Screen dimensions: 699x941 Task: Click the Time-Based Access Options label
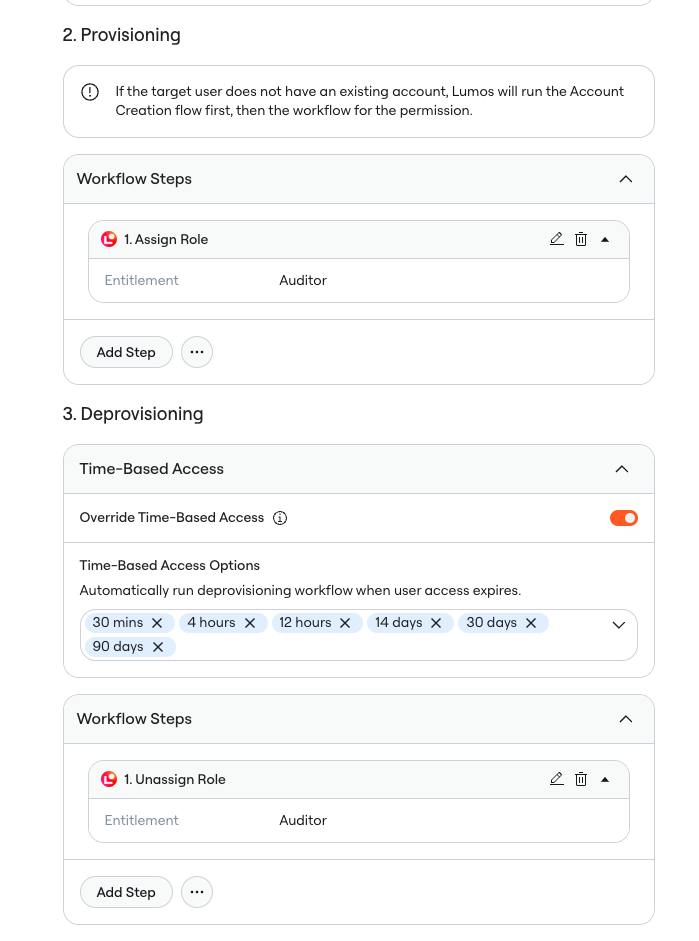point(170,565)
